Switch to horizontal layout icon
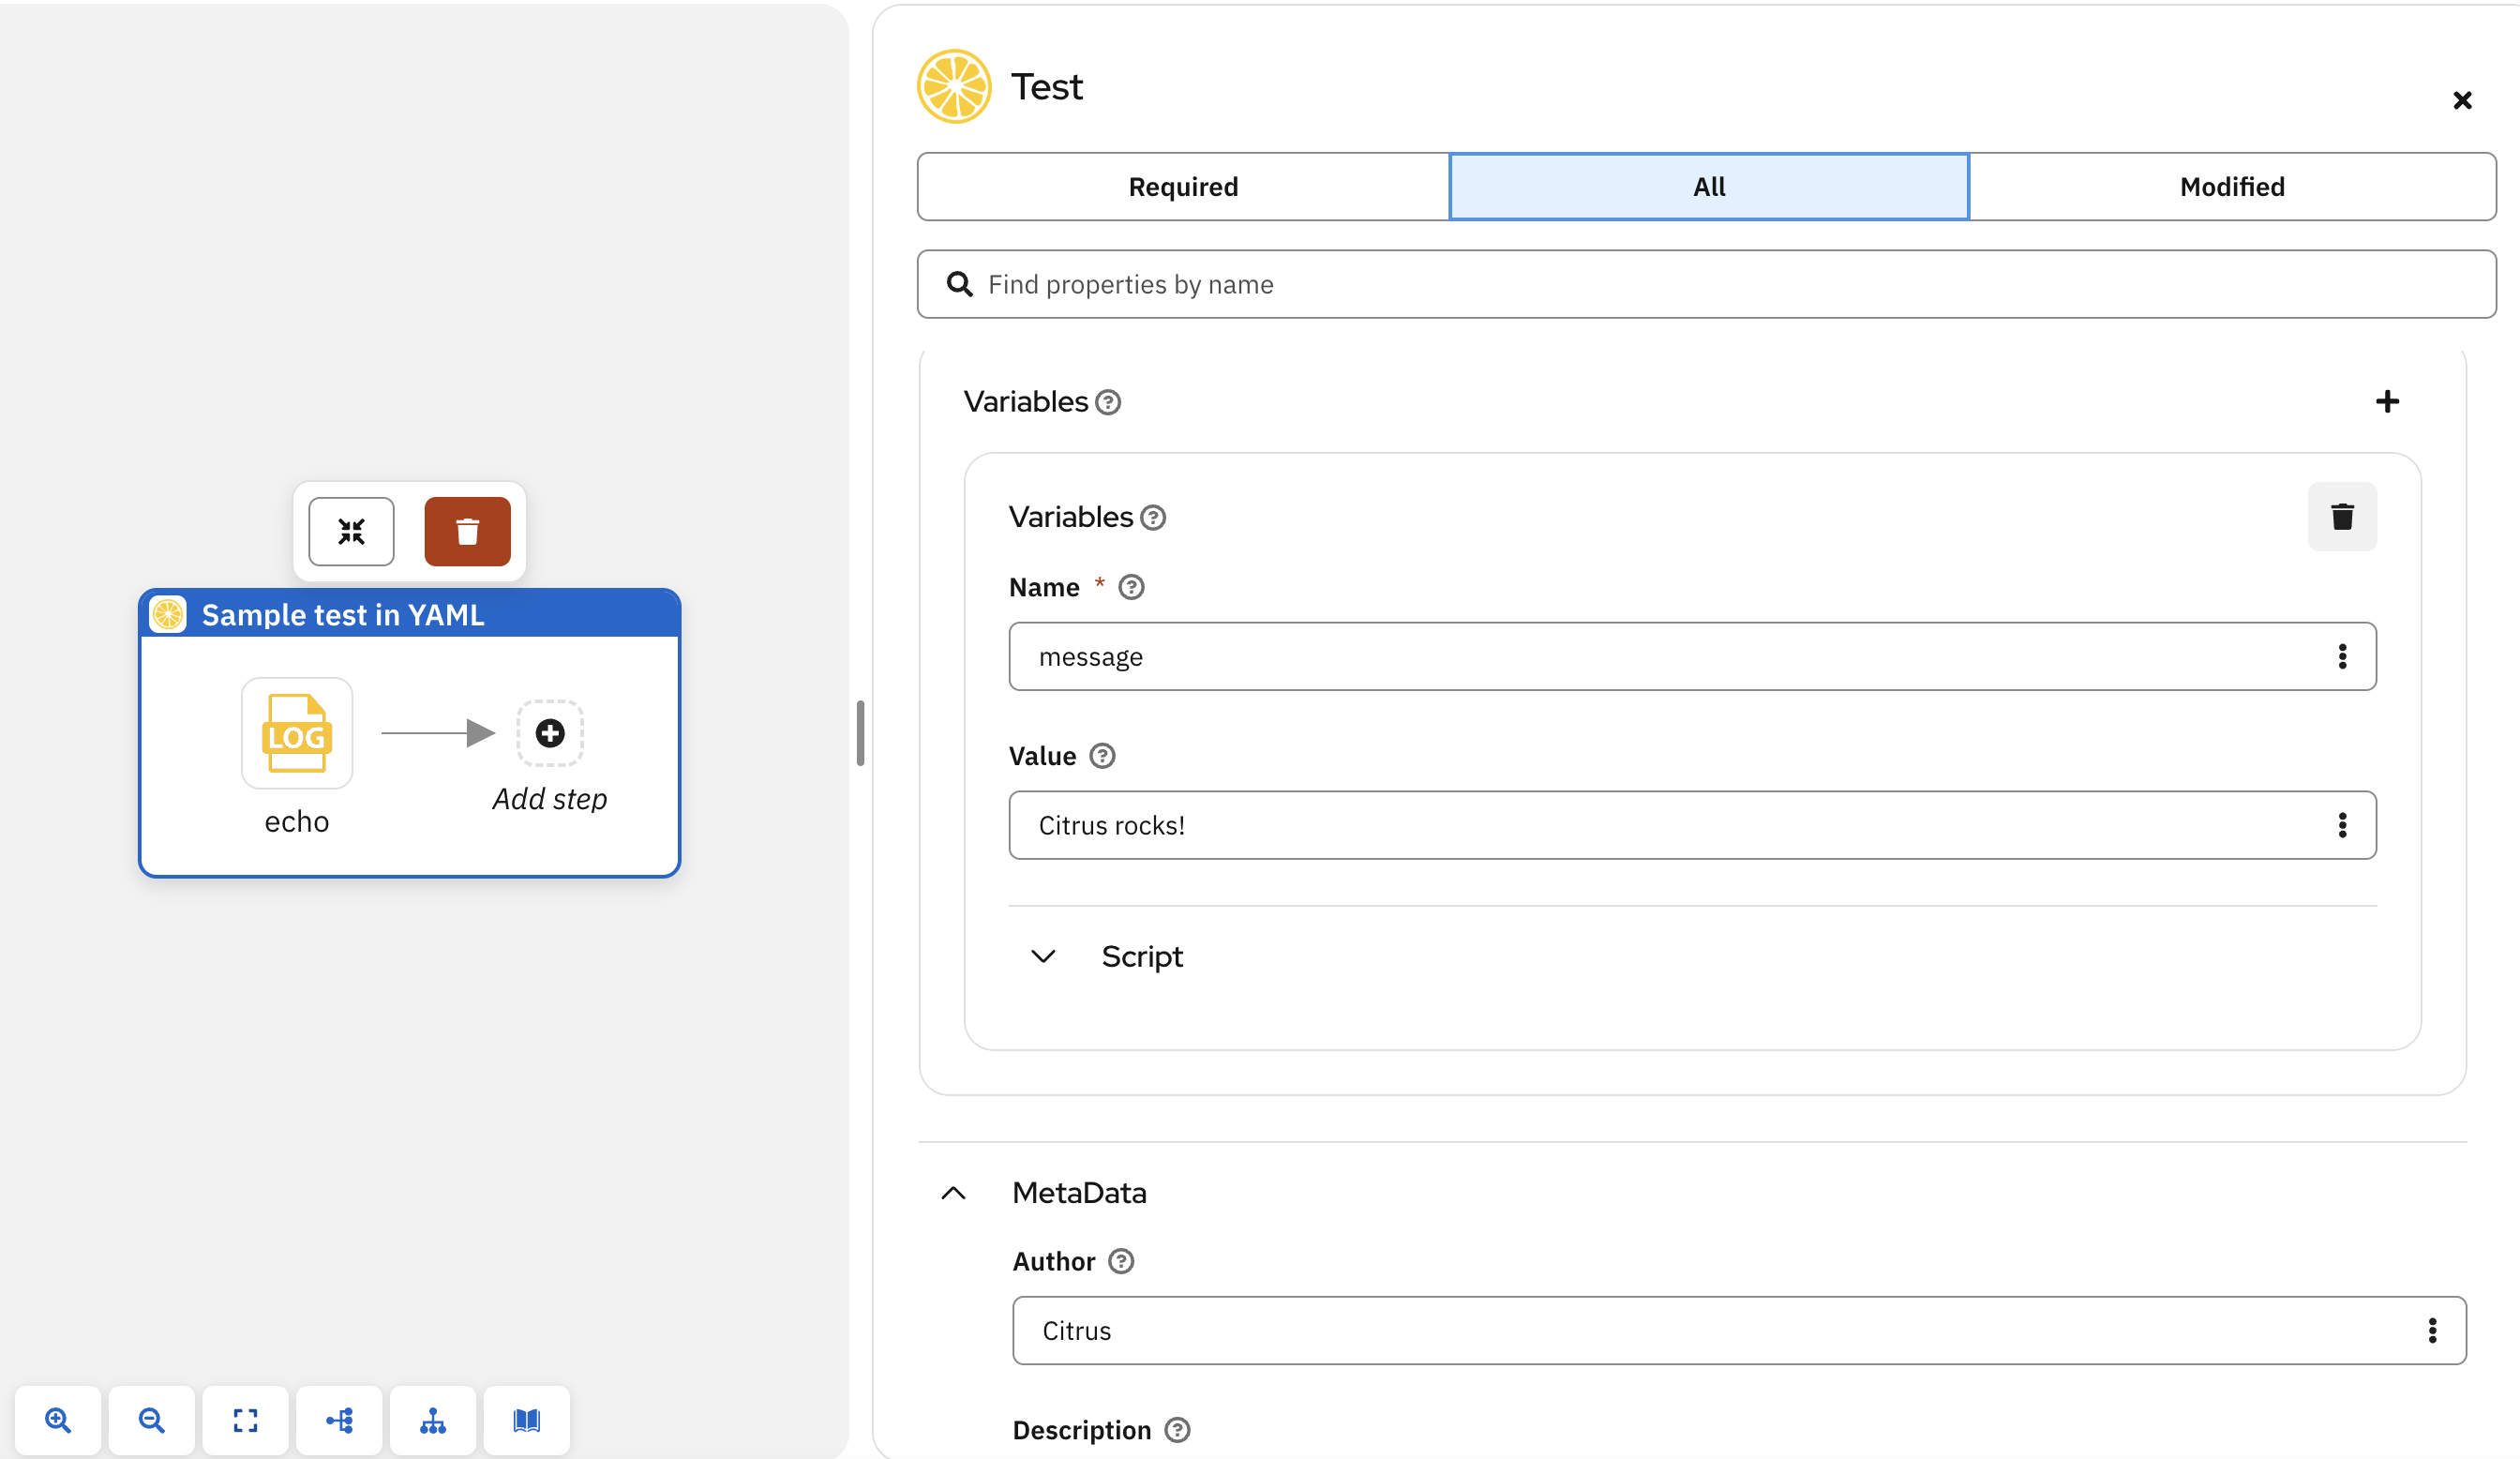The width and height of the screenshot is (2520, 1459). tap(340, 1420)
